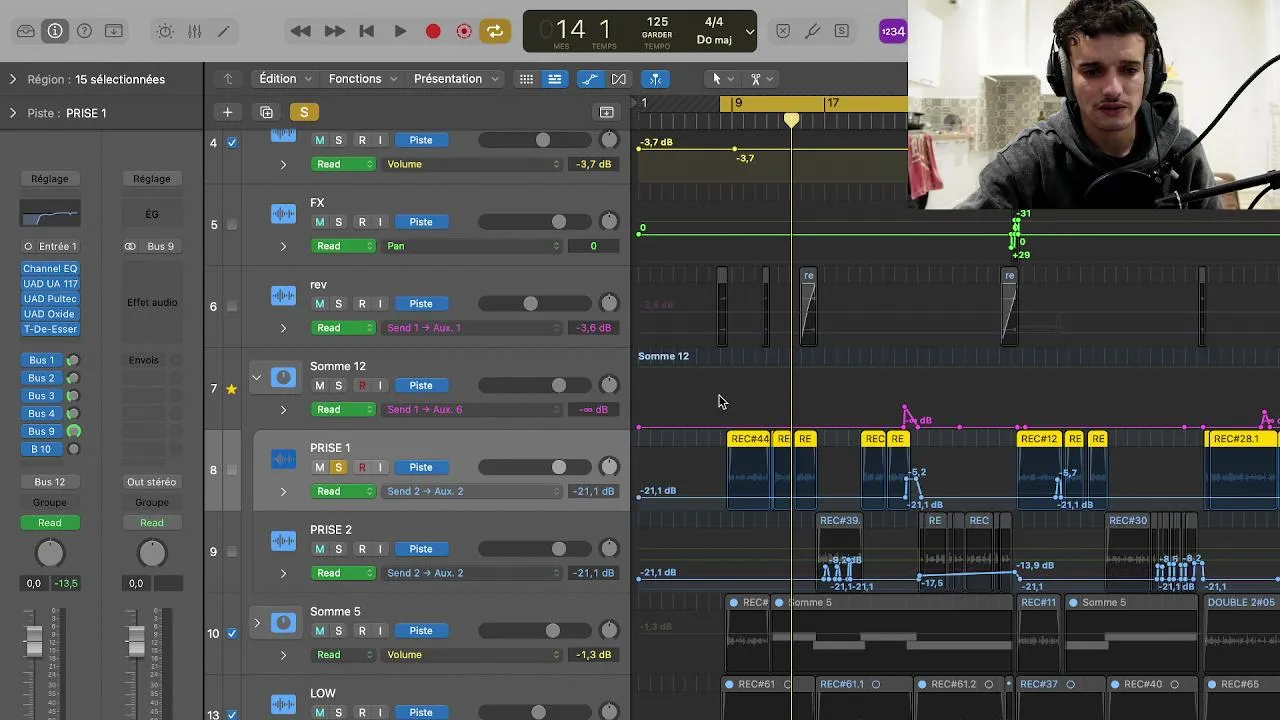Click the pan knob on PRISE 1 track
The height and width of the screenshot is (720, 1280).
pyautogui.click(x=608, y=467)
